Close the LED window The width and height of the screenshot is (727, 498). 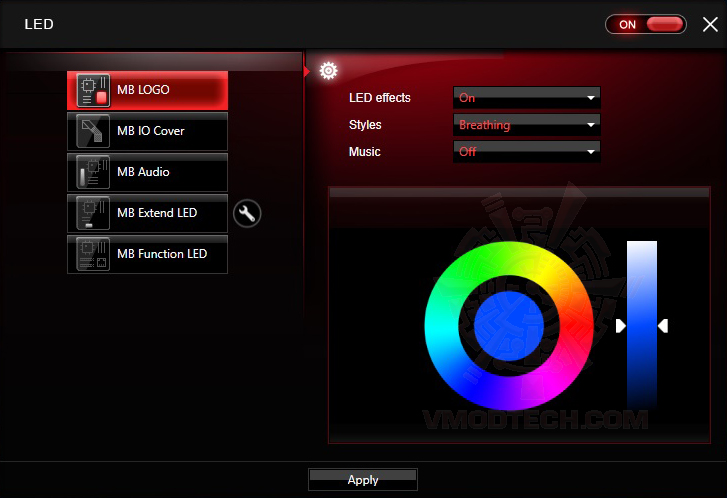point(710,25)
